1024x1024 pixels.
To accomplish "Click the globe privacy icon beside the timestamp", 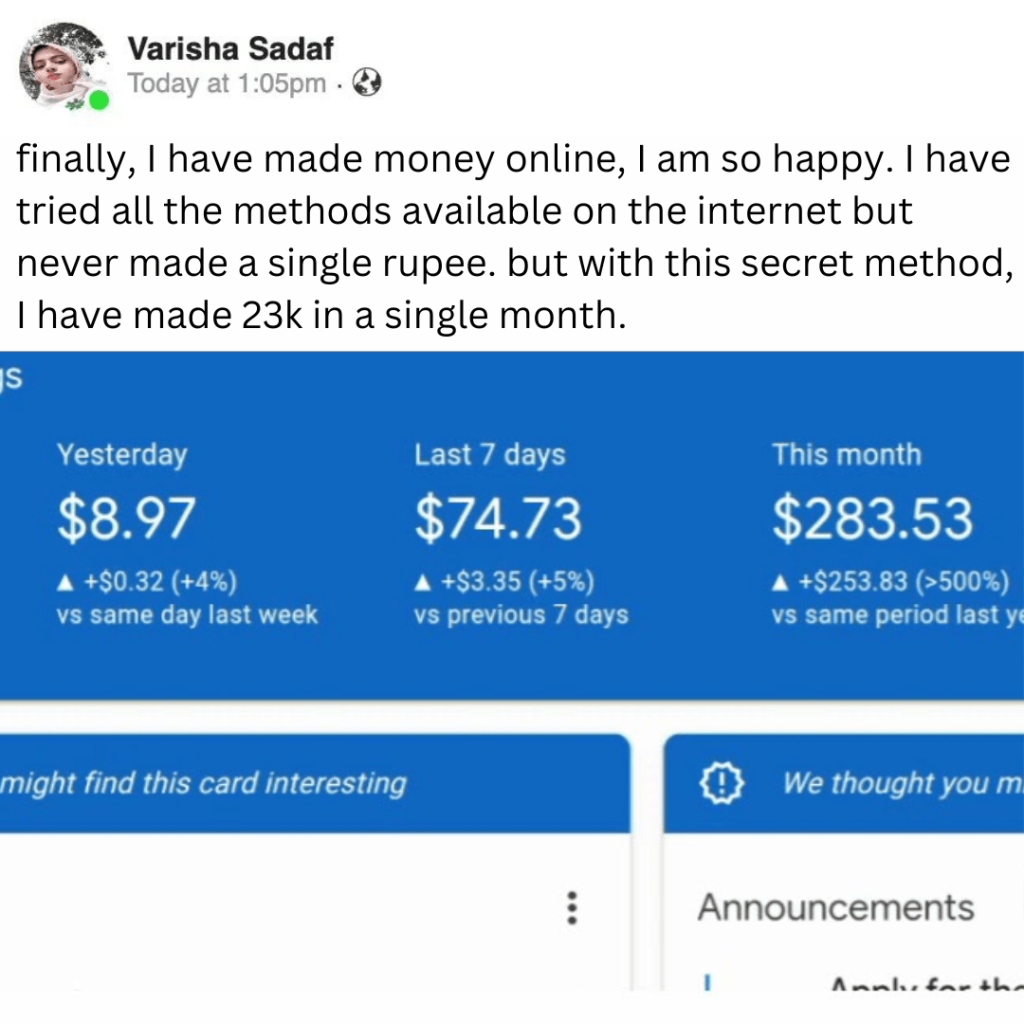I will [368, 84].
